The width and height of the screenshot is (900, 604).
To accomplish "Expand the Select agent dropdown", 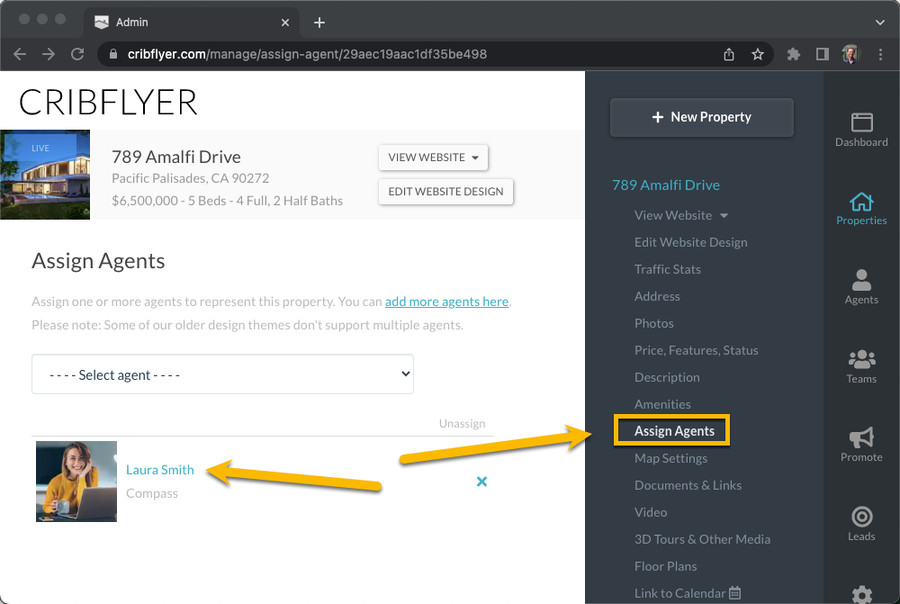I will 223,374.
